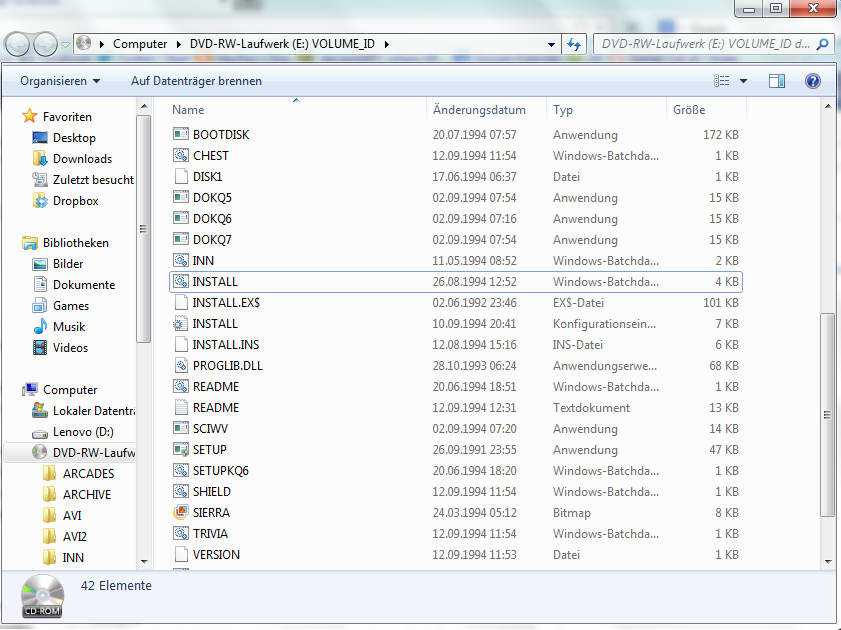Select the README text document
The height and width of the screenshot is (630, 841).
[x=215, y=408]
